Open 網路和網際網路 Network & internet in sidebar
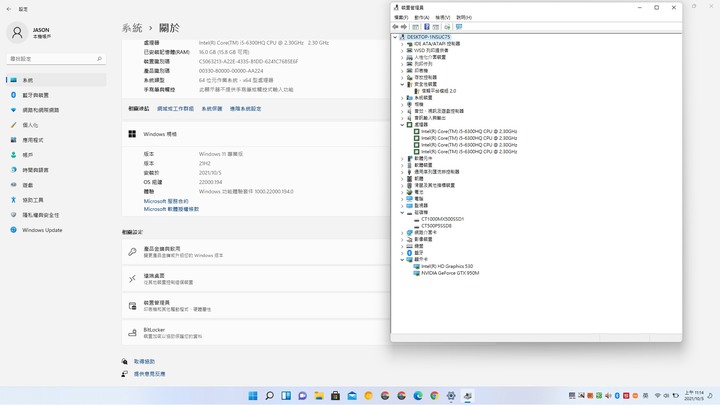 click(x=56, y=110)
